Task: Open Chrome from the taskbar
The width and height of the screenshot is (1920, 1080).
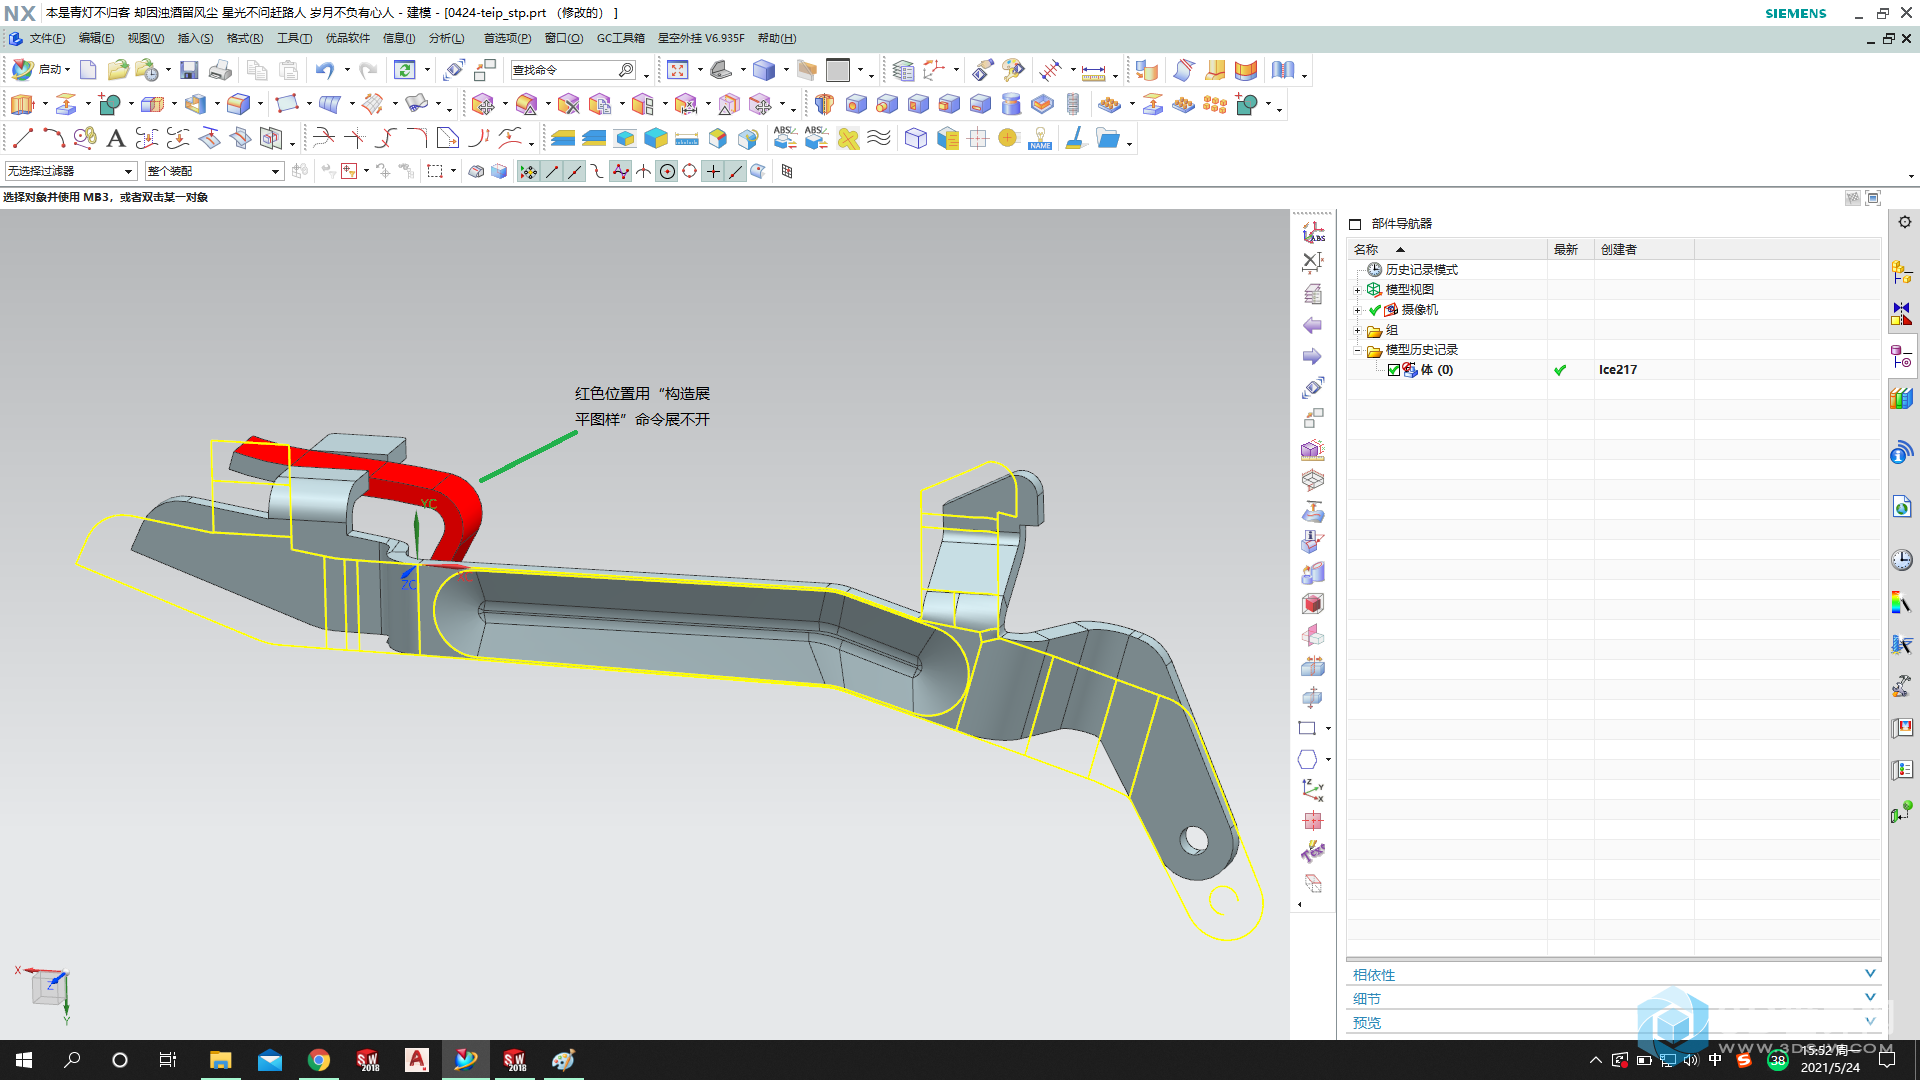Action: pos(318,1060)
